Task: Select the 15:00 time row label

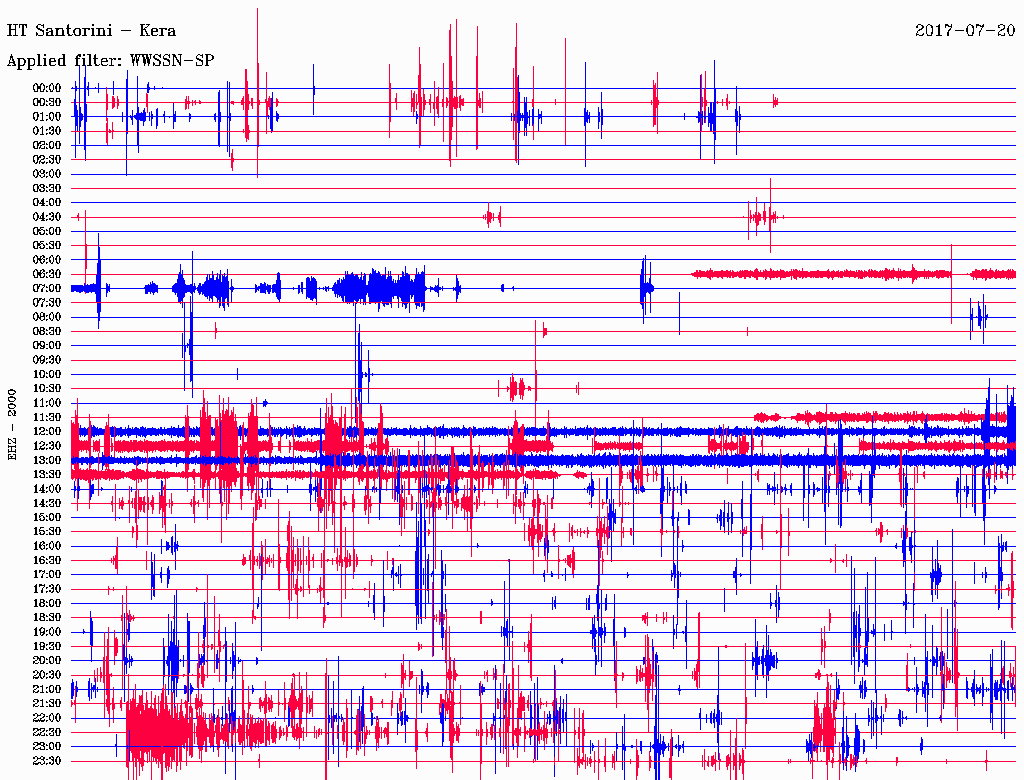Action: [47, 517]
